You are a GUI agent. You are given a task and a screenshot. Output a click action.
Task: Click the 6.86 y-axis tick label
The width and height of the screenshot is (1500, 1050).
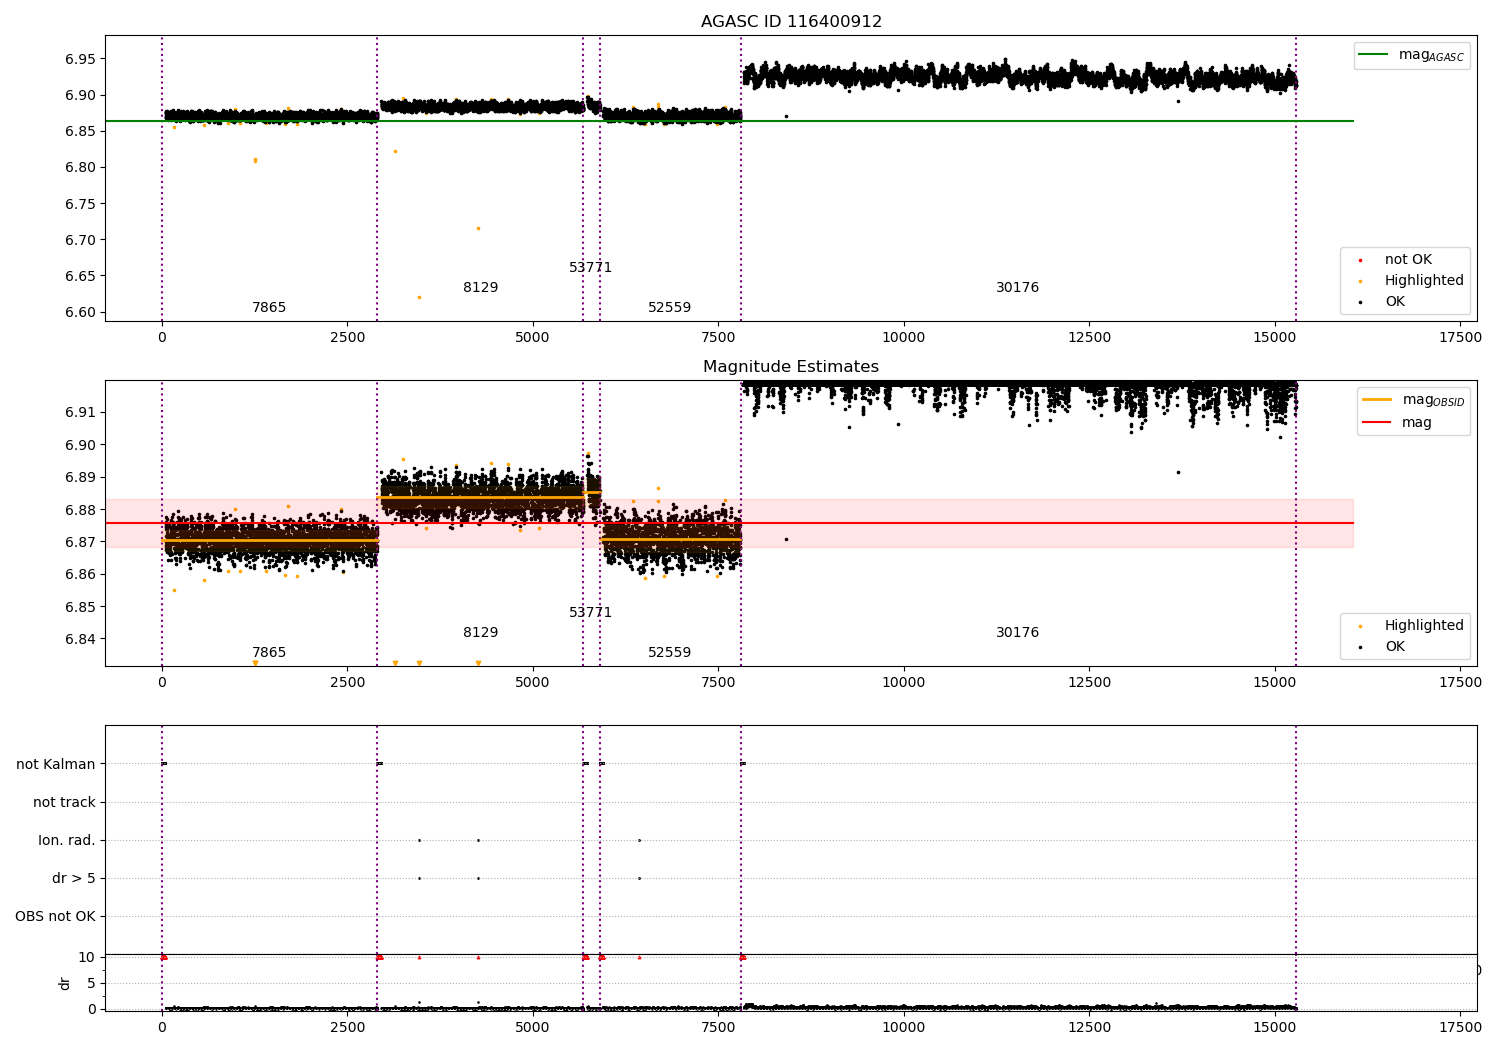coord(80,574)
